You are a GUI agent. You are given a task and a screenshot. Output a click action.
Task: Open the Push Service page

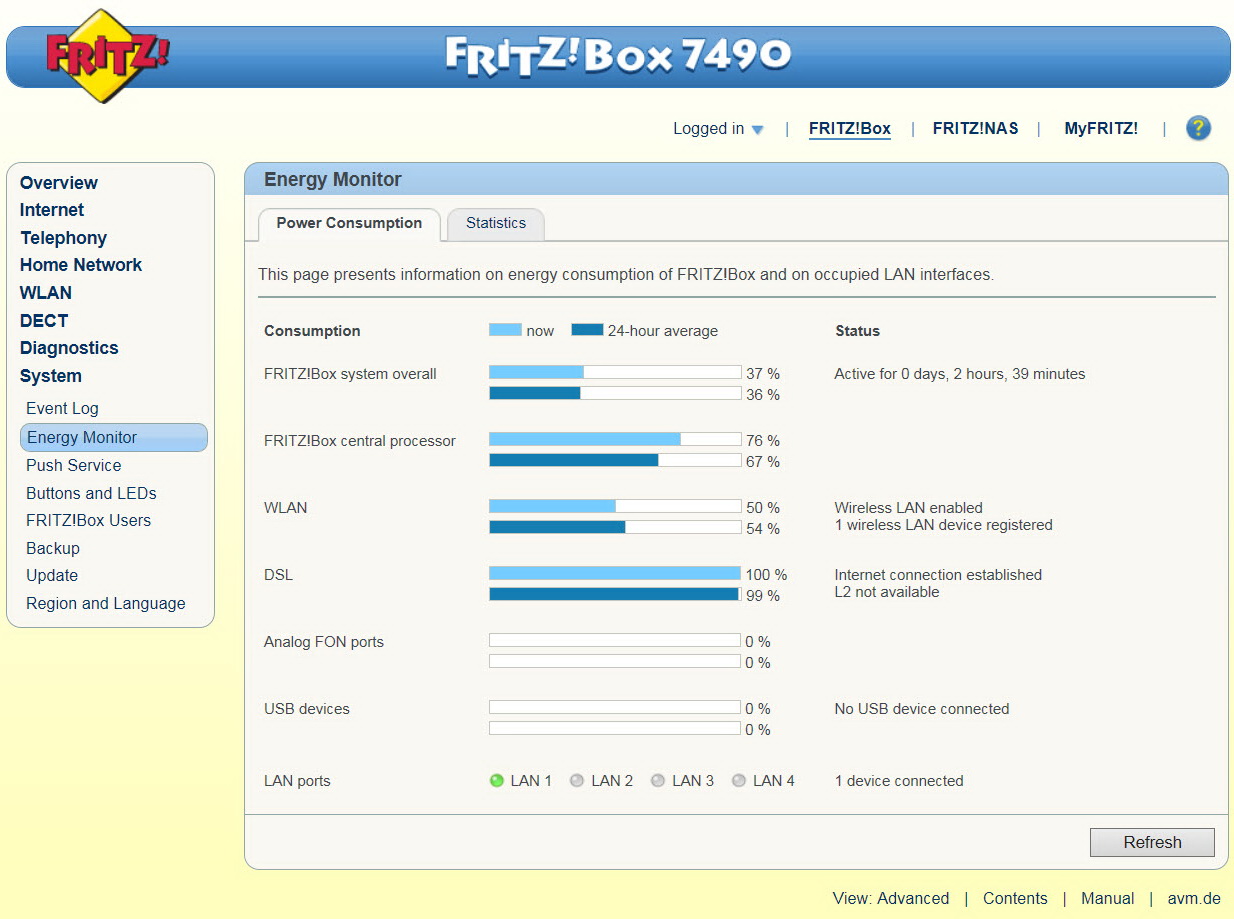(x=74, y=465)
